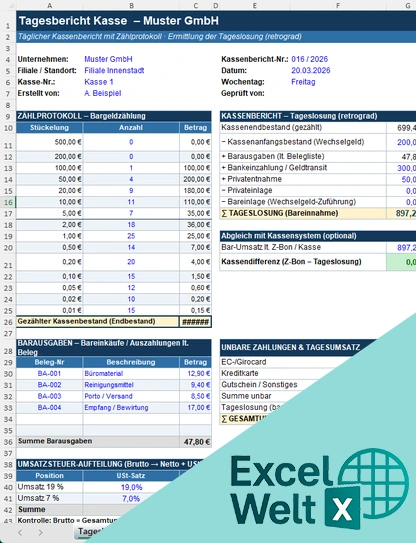Select the column B header
416x543 pixels.
[x=131, y=5]
